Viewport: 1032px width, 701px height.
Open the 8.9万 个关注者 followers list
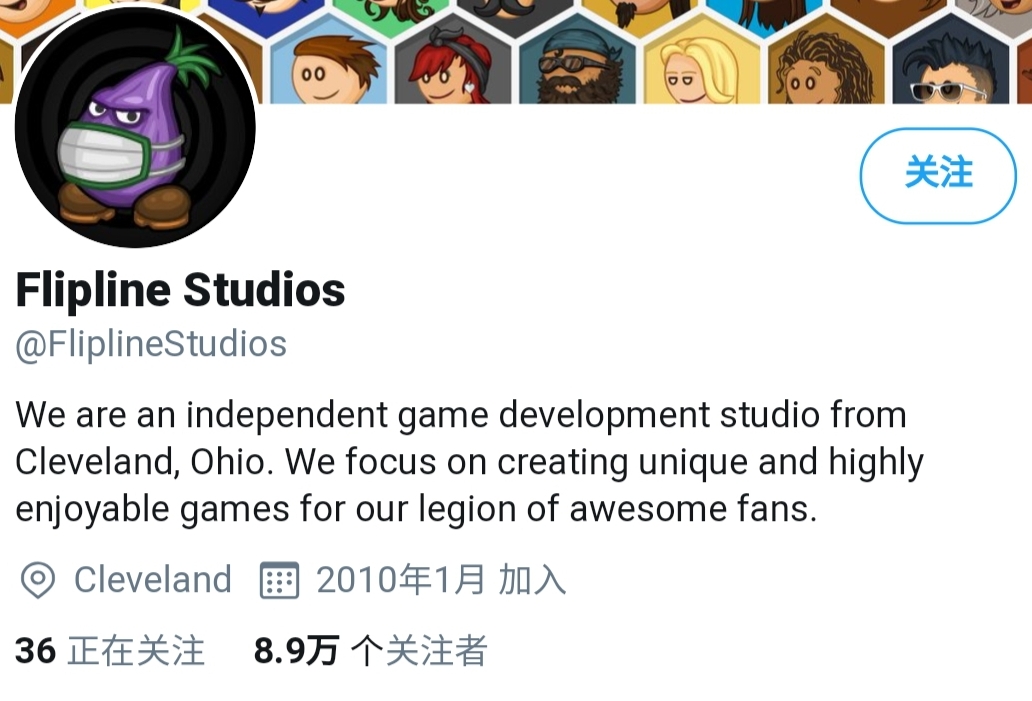coord(371,650)
